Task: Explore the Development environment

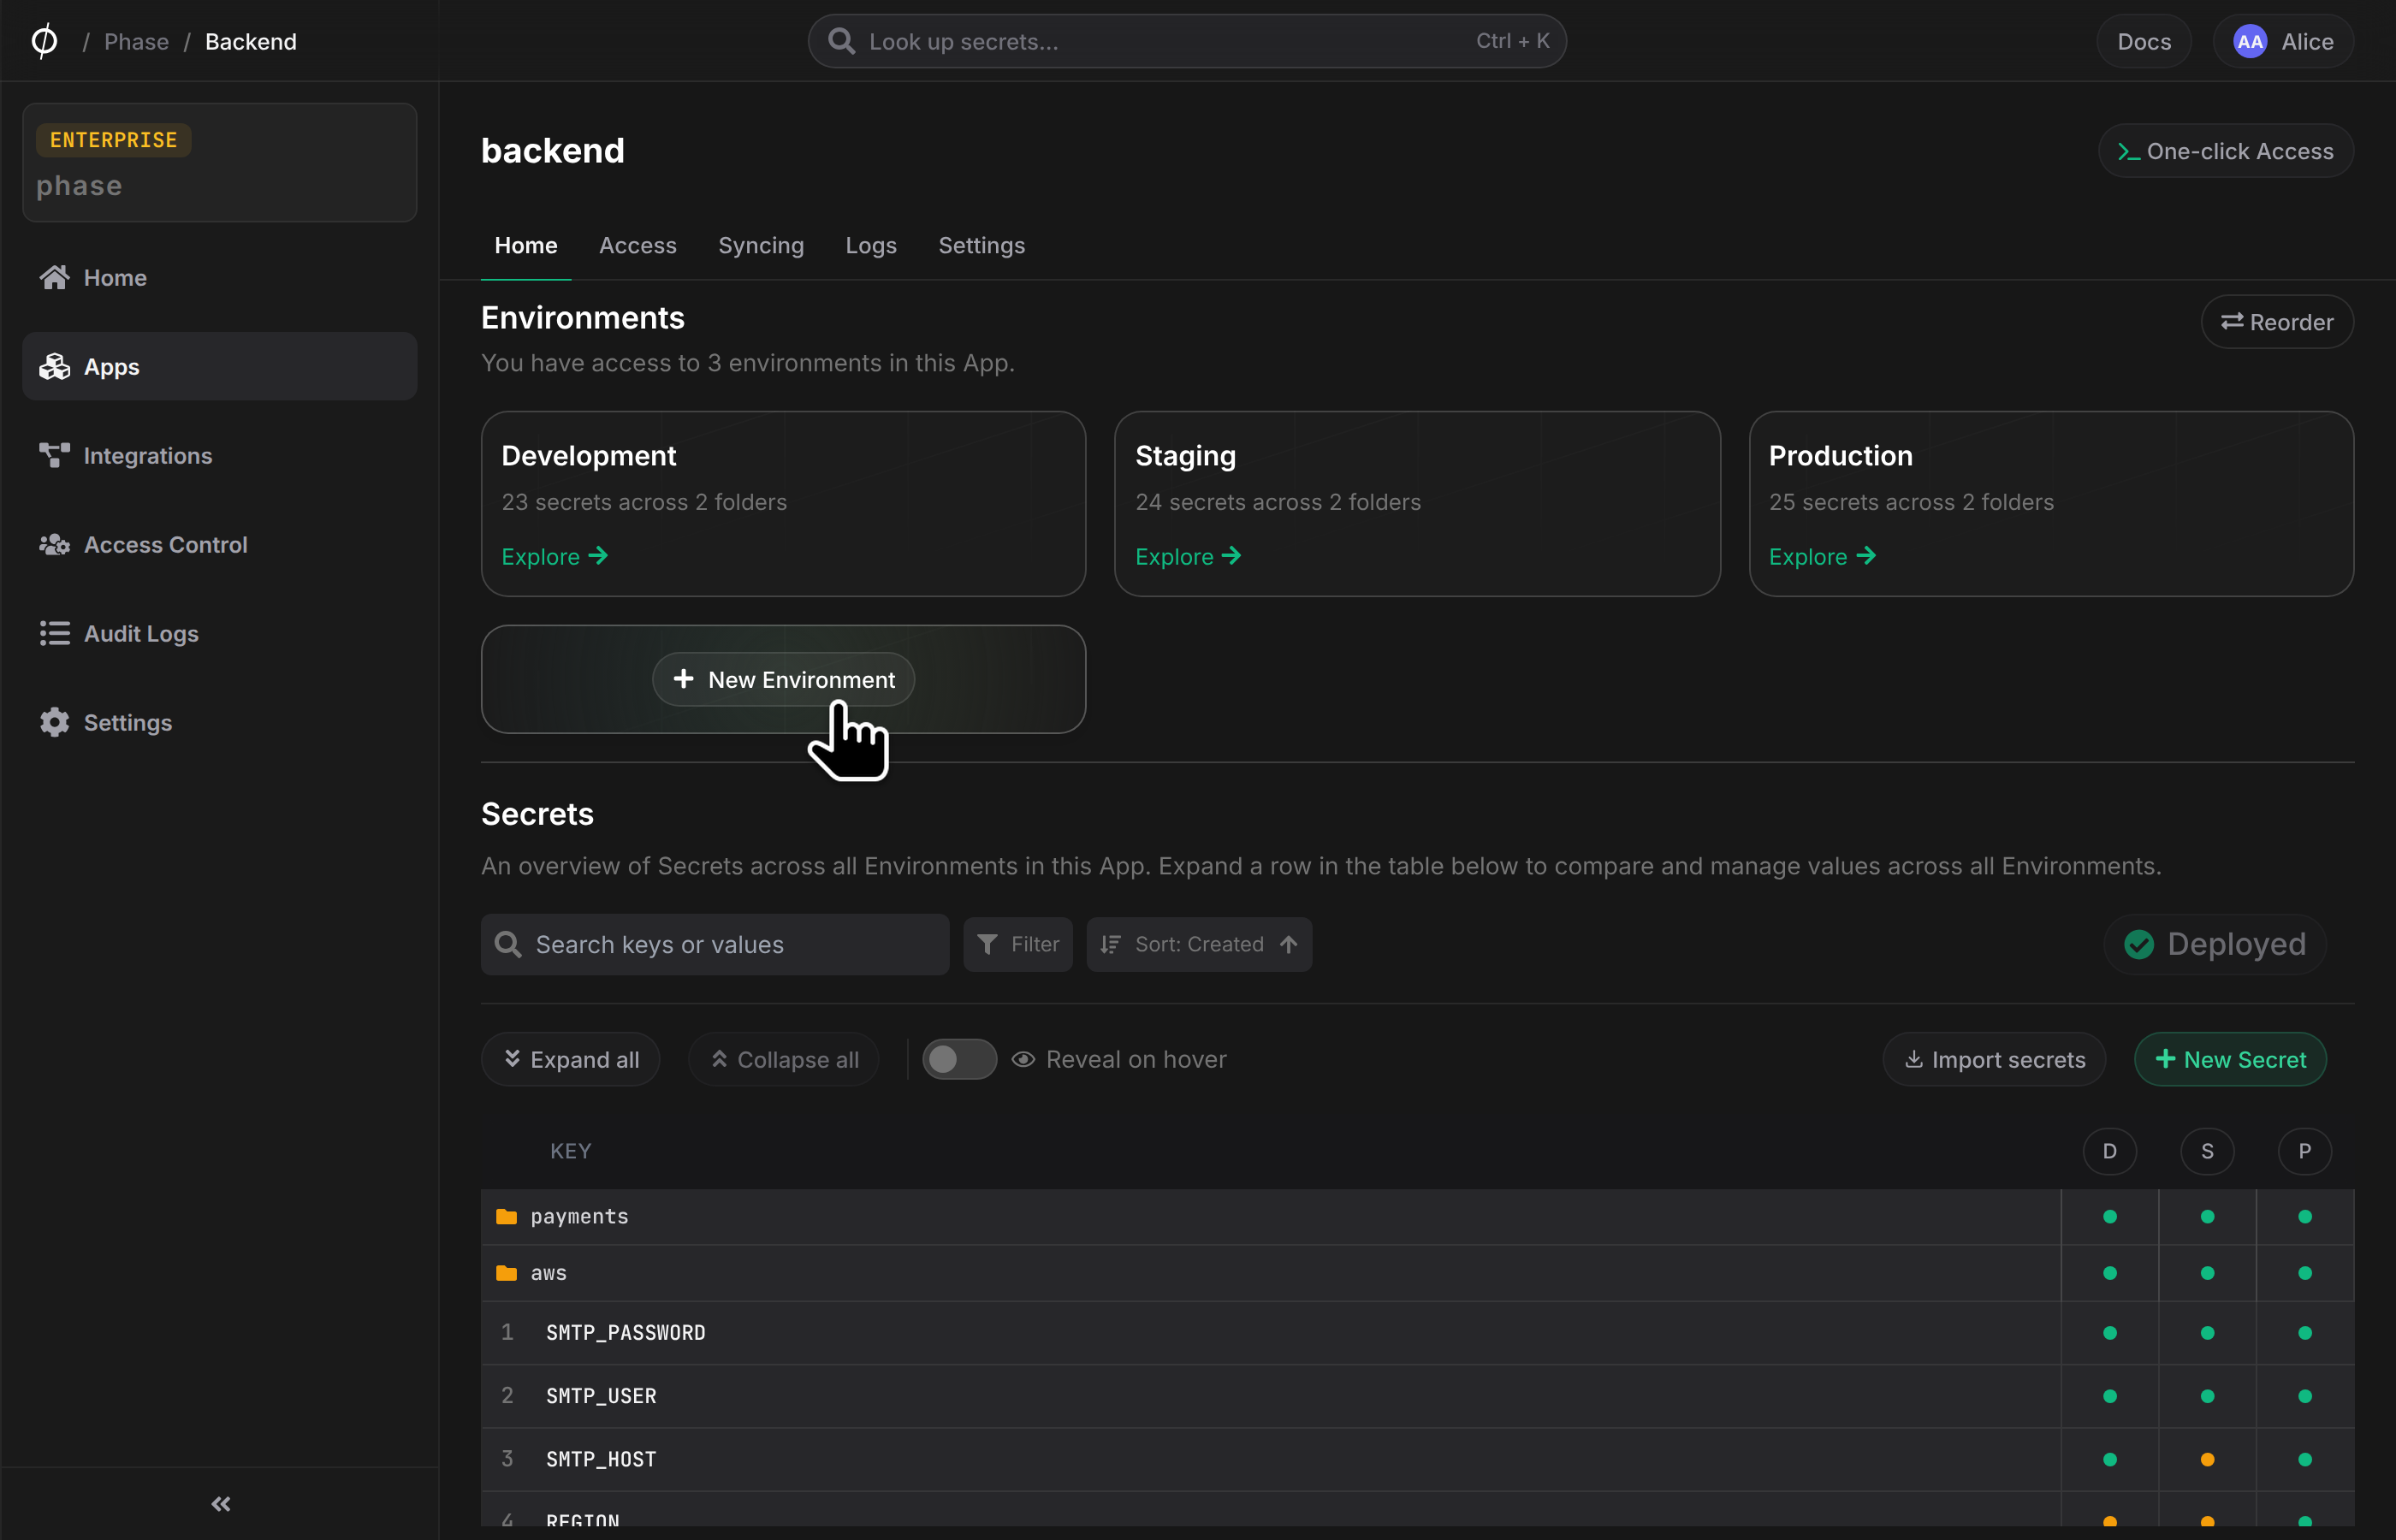Action: click(x=554, y=556)
